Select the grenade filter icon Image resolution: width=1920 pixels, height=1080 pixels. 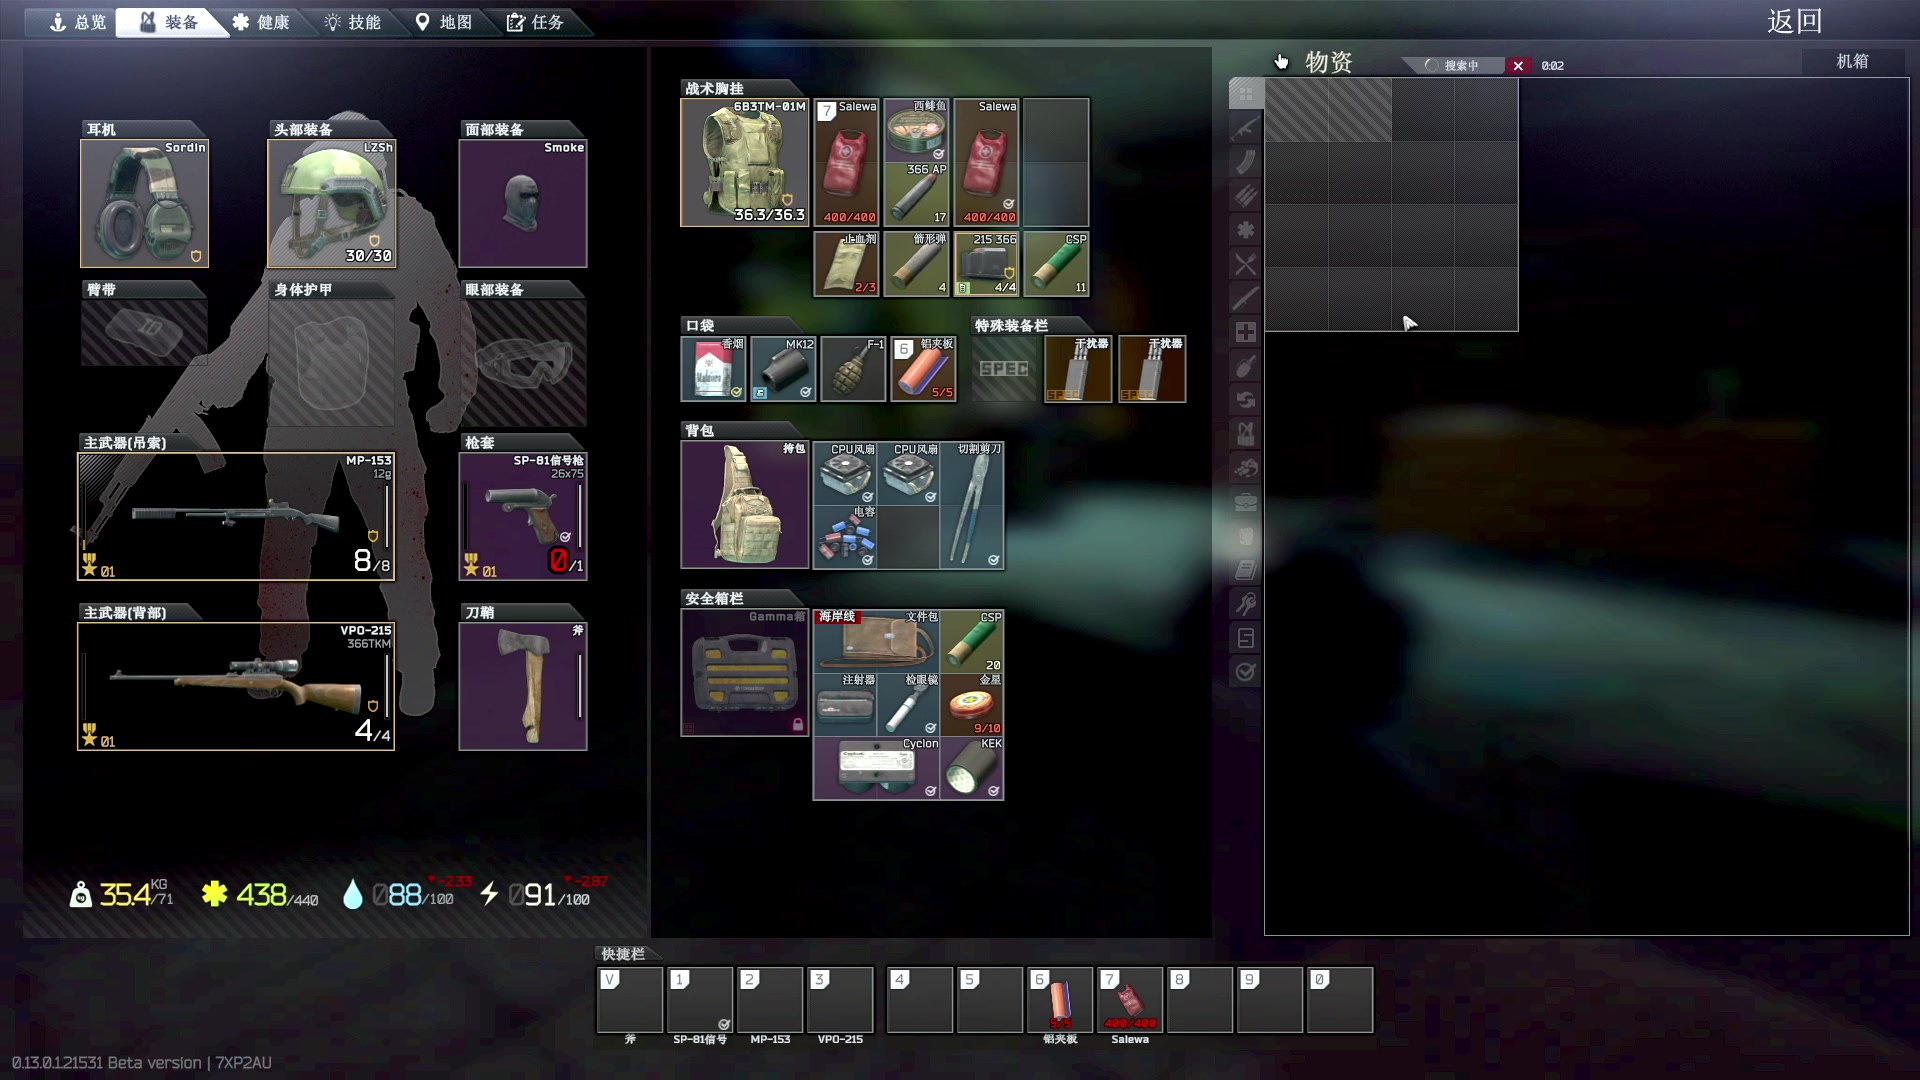pos(1245,366)
